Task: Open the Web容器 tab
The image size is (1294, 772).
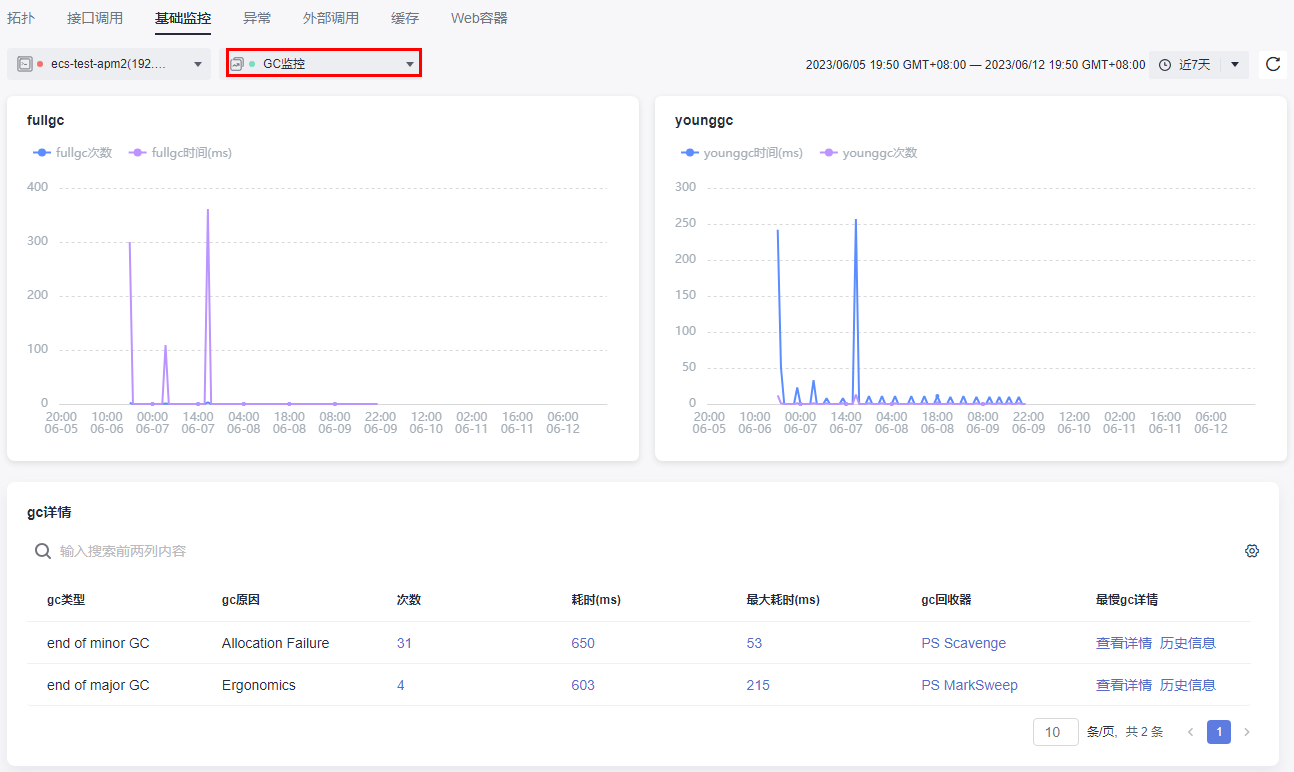Action: (x=479, y=18)
